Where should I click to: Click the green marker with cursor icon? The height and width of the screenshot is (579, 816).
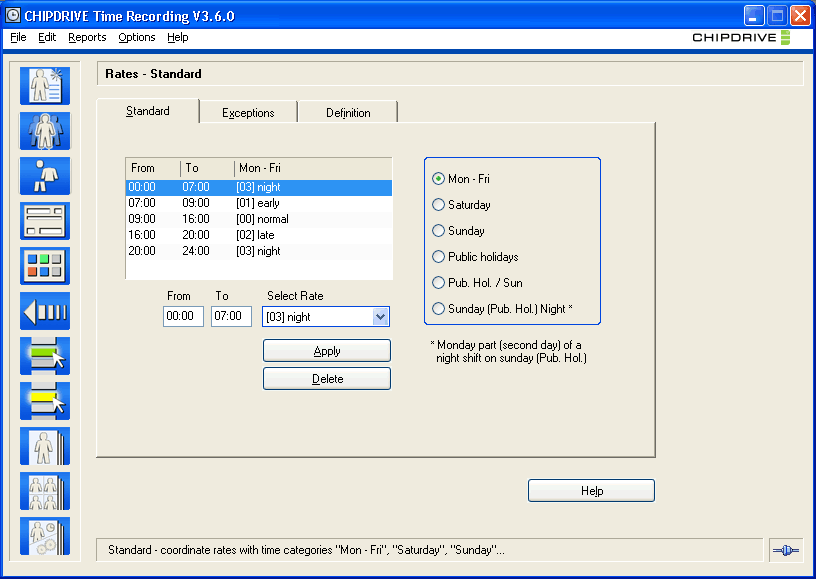44,355
